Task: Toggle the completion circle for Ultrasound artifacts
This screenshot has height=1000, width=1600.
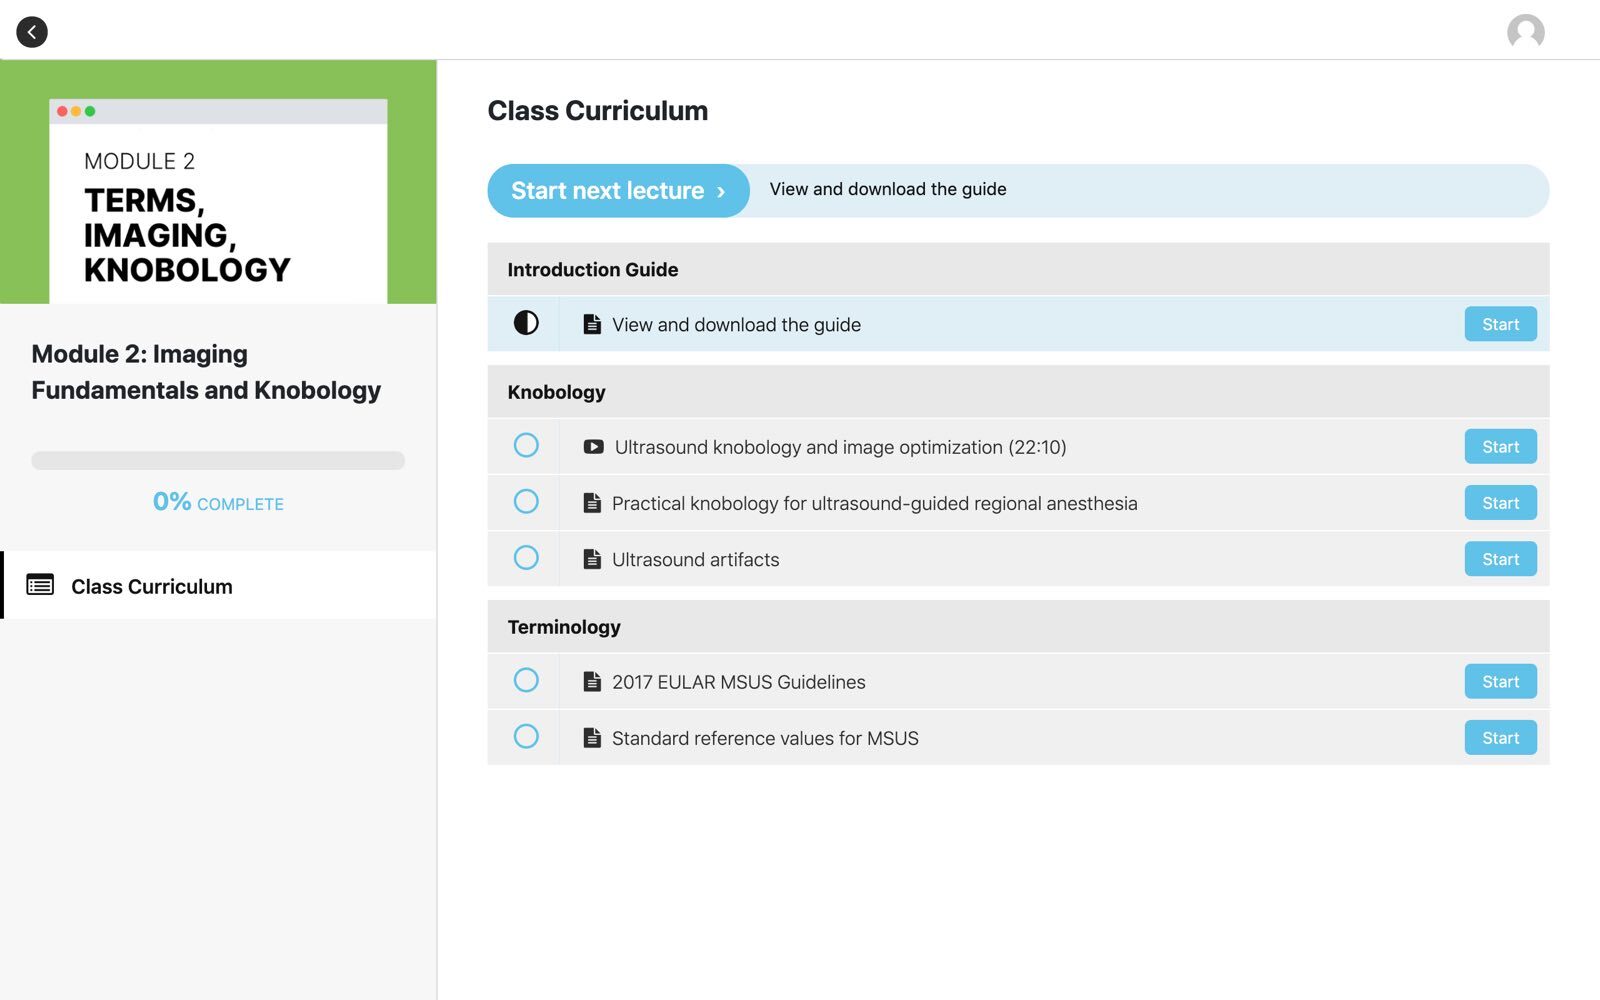Action: point(525,558)
